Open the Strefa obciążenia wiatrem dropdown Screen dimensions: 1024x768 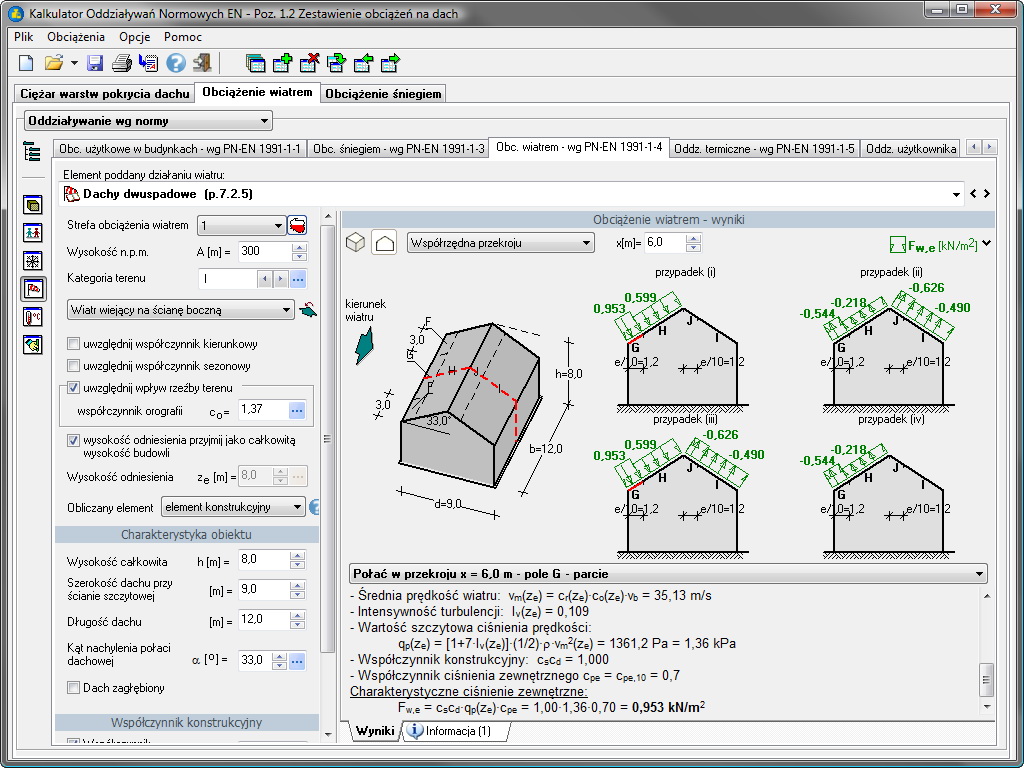[x=242, y=225]
